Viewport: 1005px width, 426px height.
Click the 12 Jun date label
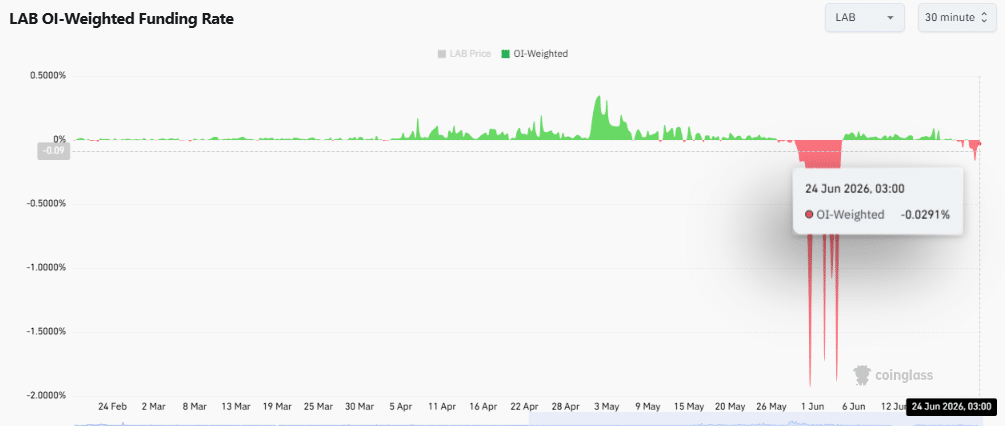click(x=894, y=406)
